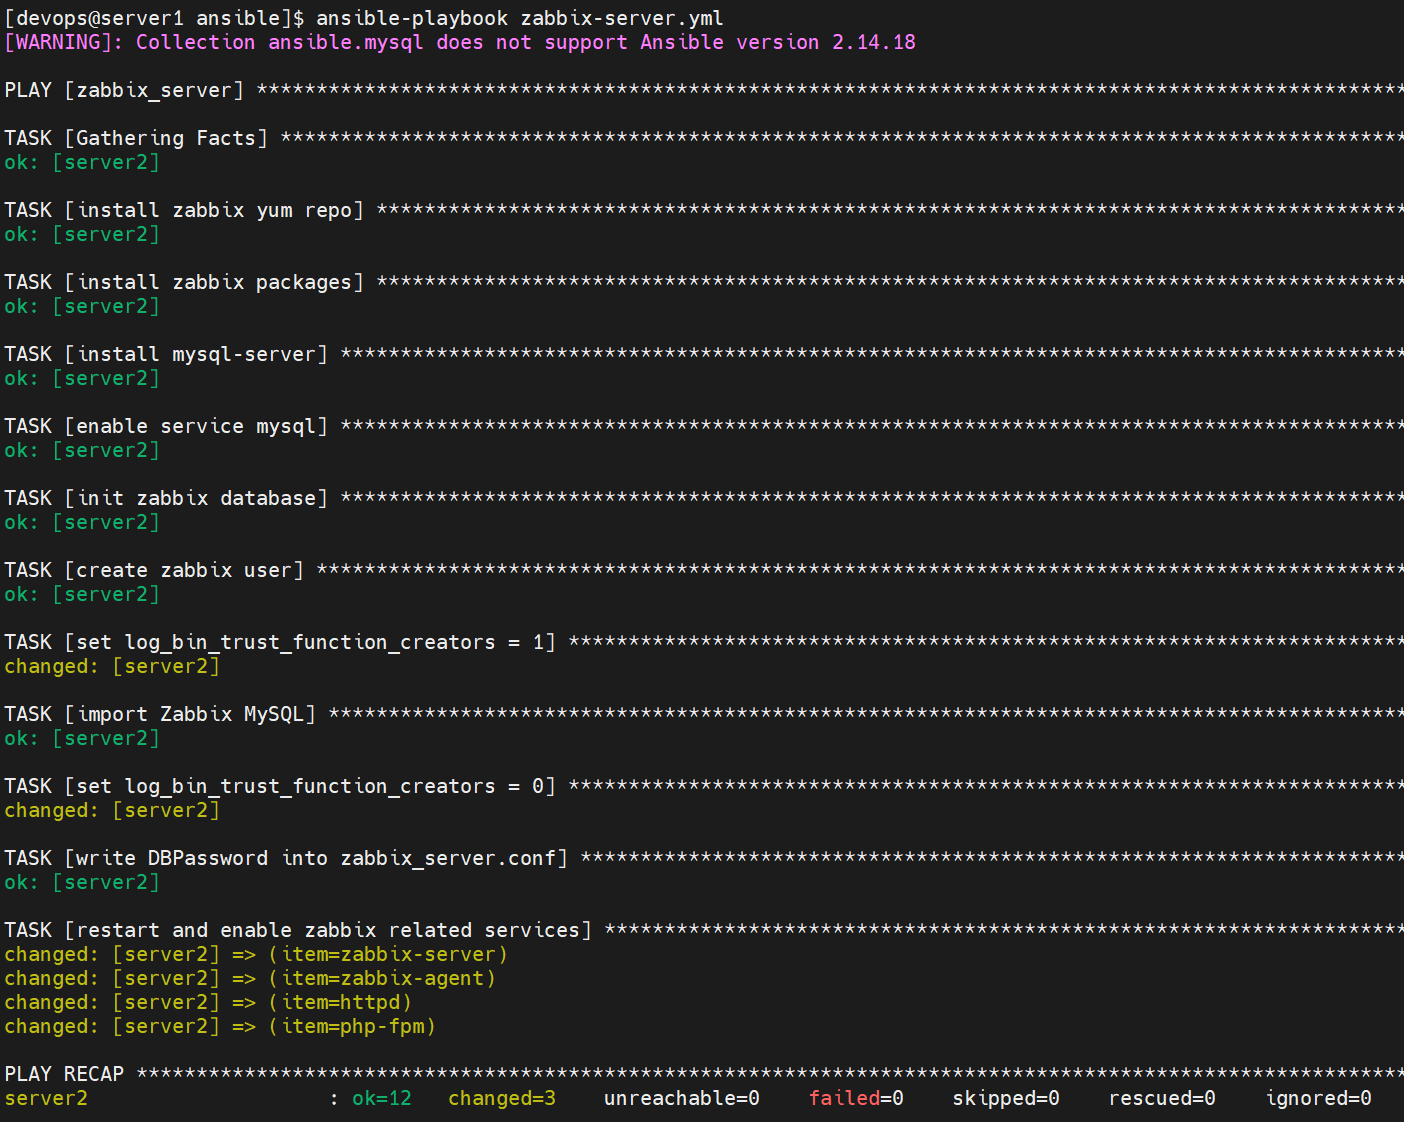The width and height of the screenshot is (1404, 1122).
Task: Select the "(item=zabbix-agent)" changed line
Action: [250, 978]
